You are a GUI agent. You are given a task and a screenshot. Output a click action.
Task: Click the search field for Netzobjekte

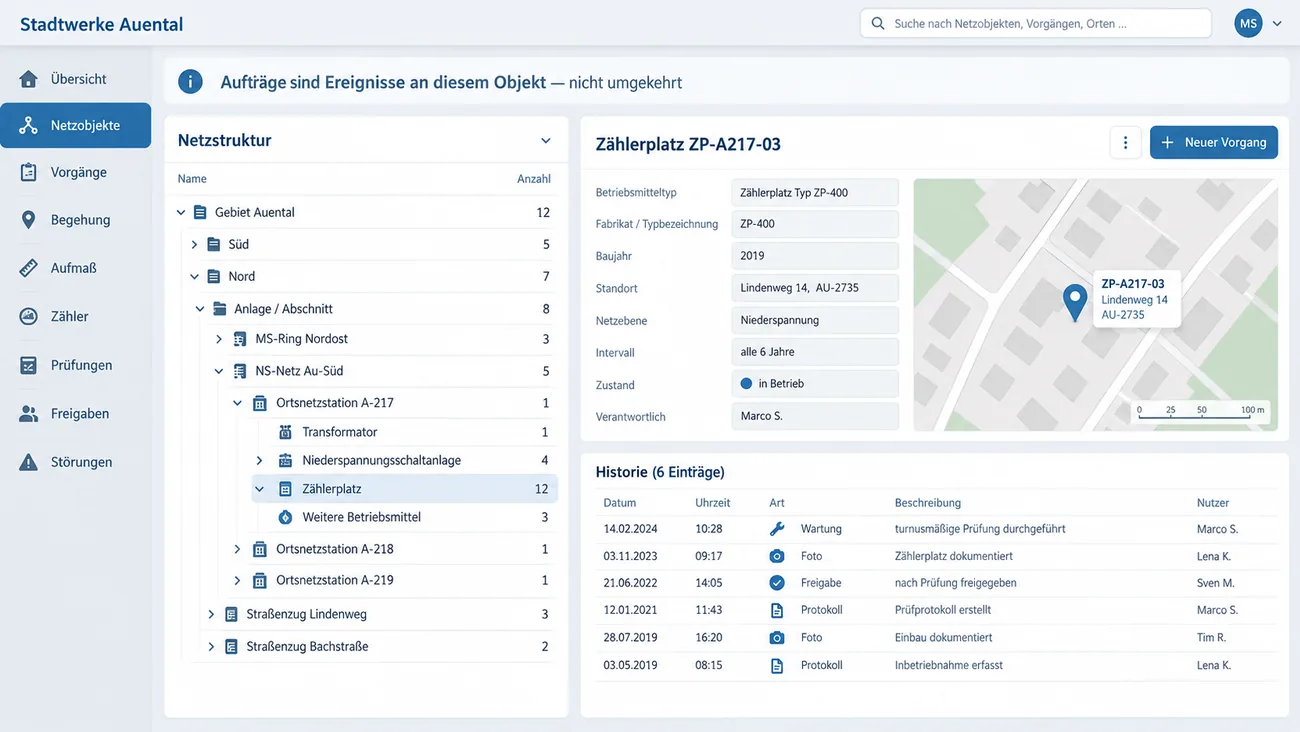[x=1036, y=23]
